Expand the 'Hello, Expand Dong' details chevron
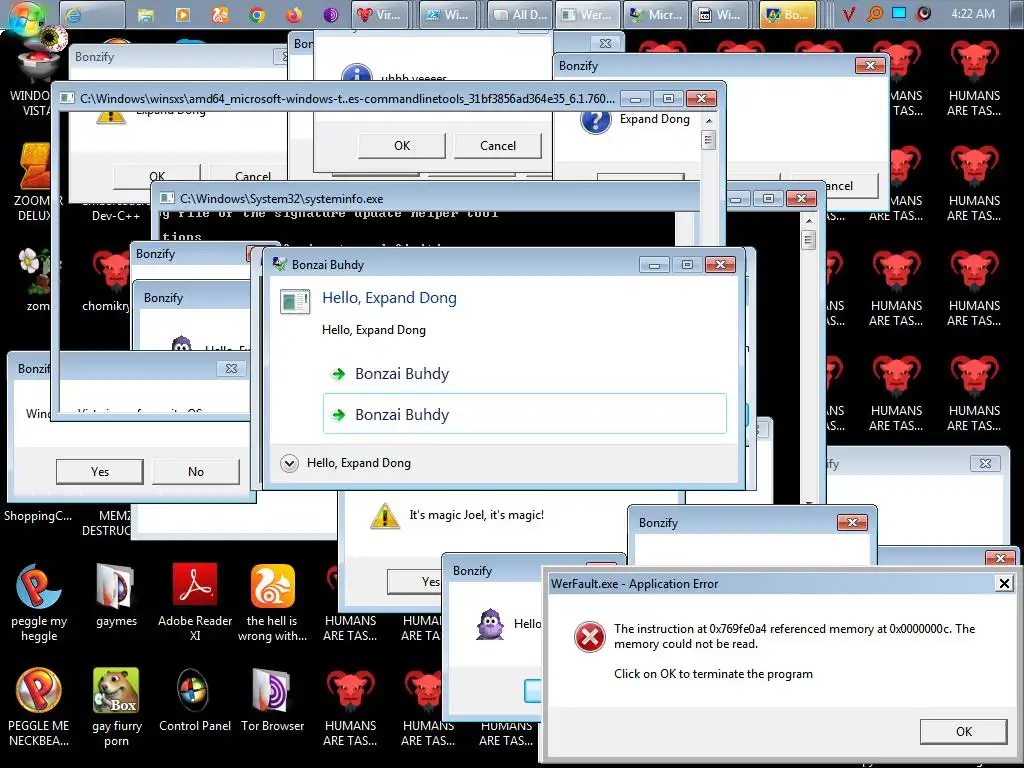1024x768 pixels. (x=289, y=463)
